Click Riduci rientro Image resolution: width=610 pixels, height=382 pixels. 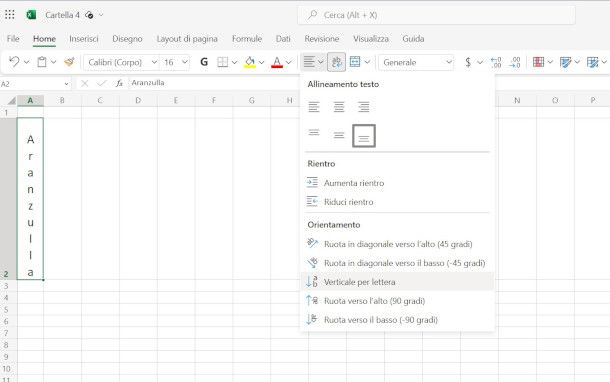(x=397, y=202)
